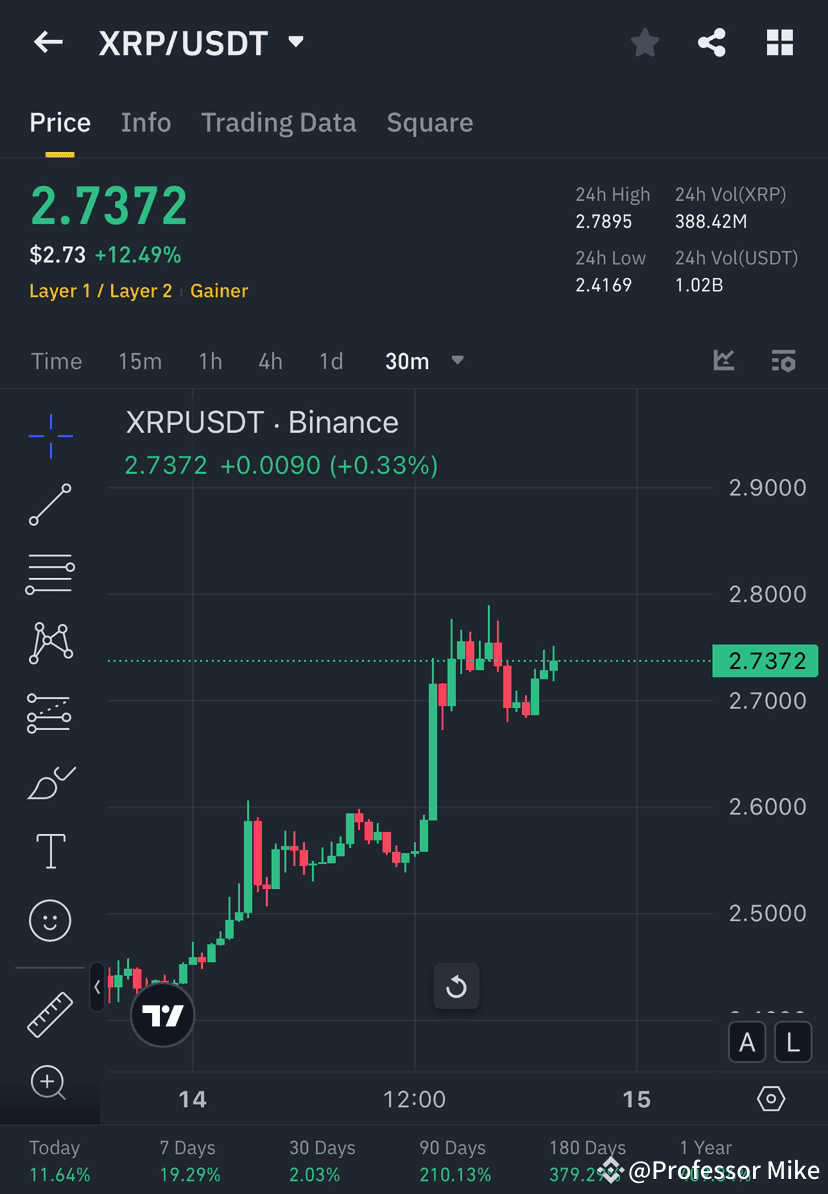Switch to the Trading Data tab
The width and height of the screenshot is (828, 1194).
coord(279,122)
